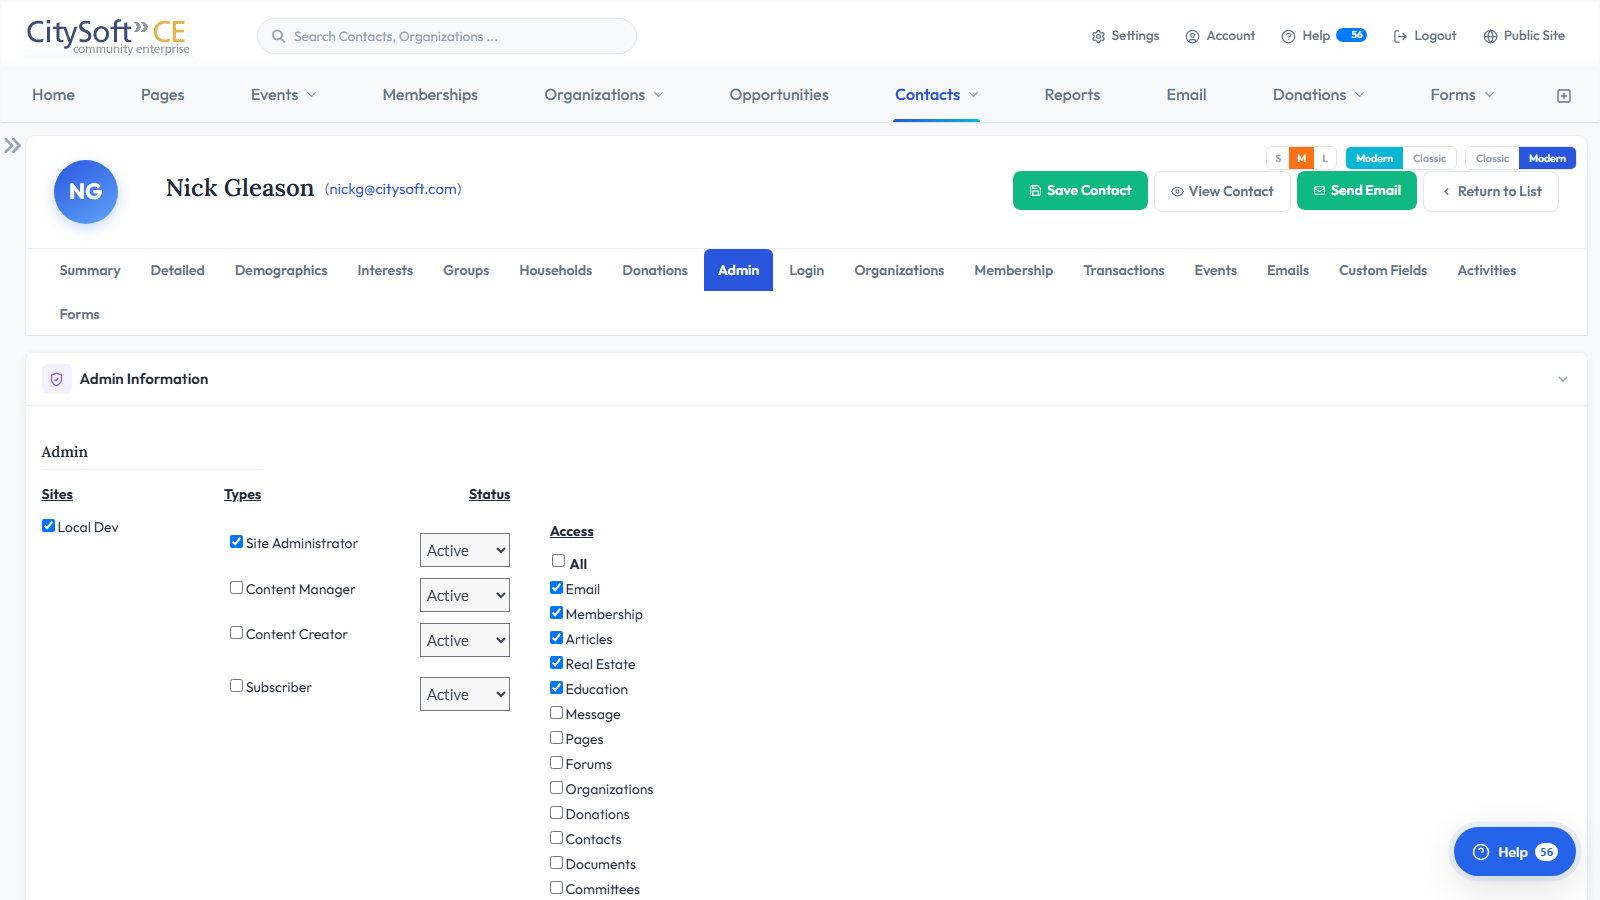Open the Account user icon

[1192, 36]
